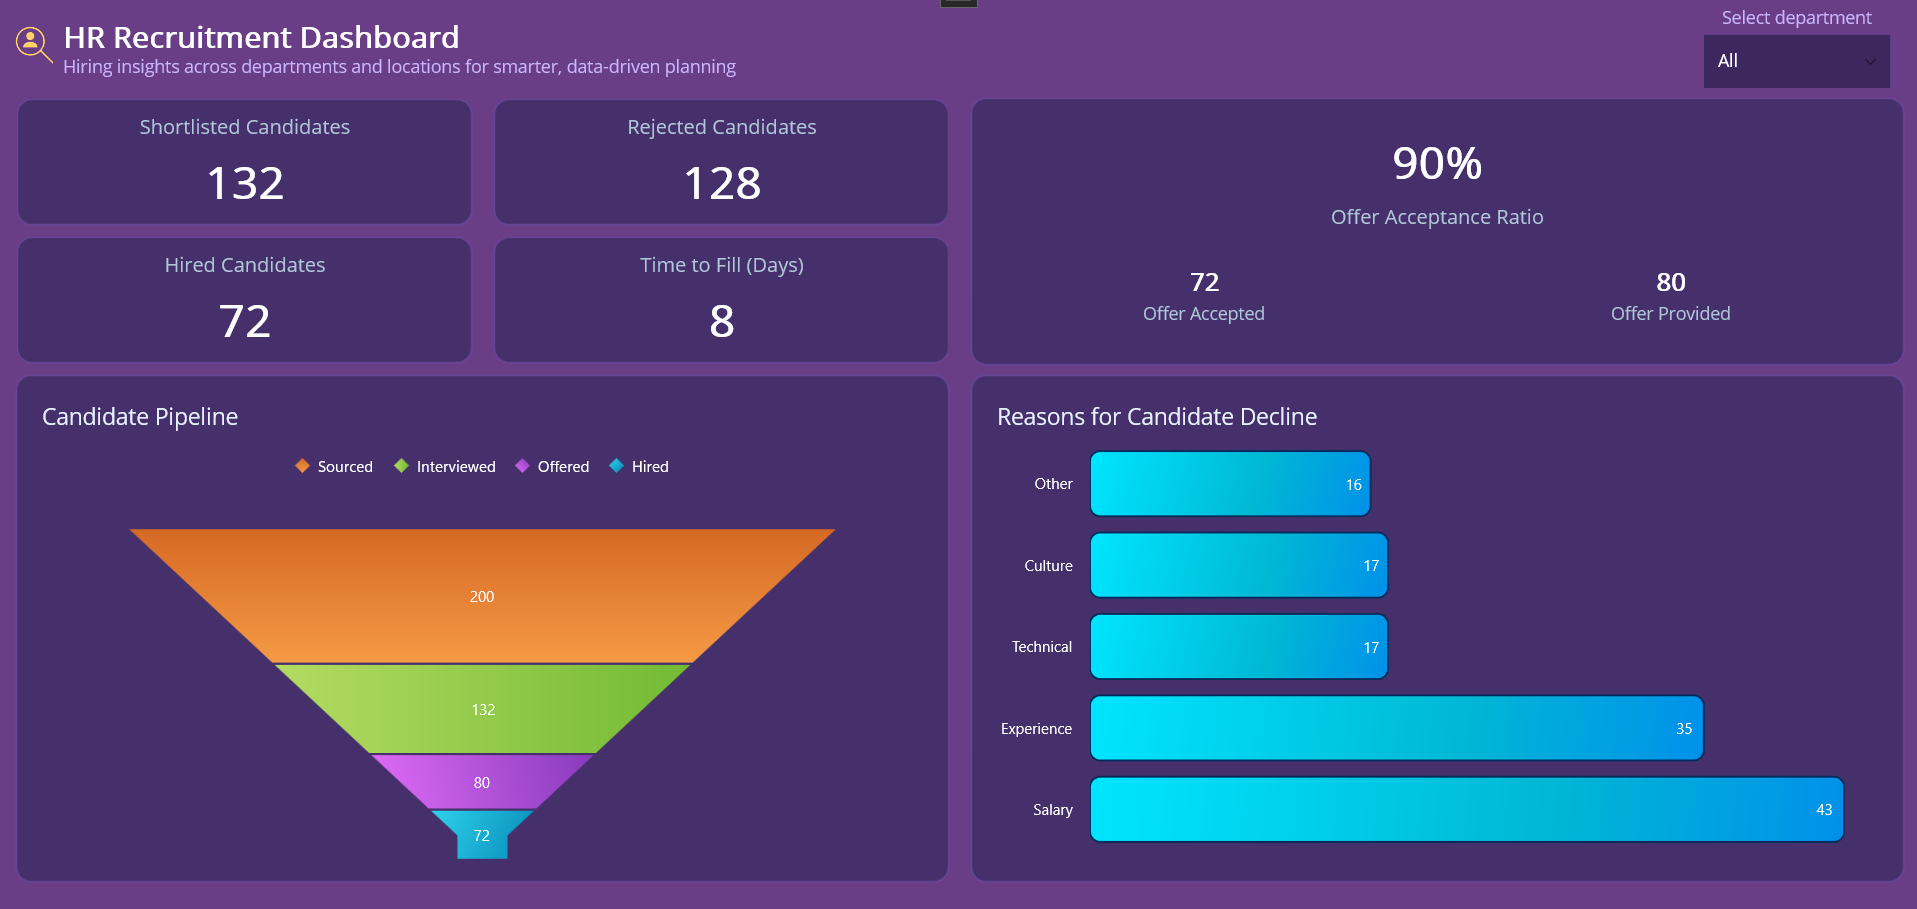The width and height of the screenshot is (1917, 909).
Task: Select the Salary decline reason bar
Action: point(1467,809)
